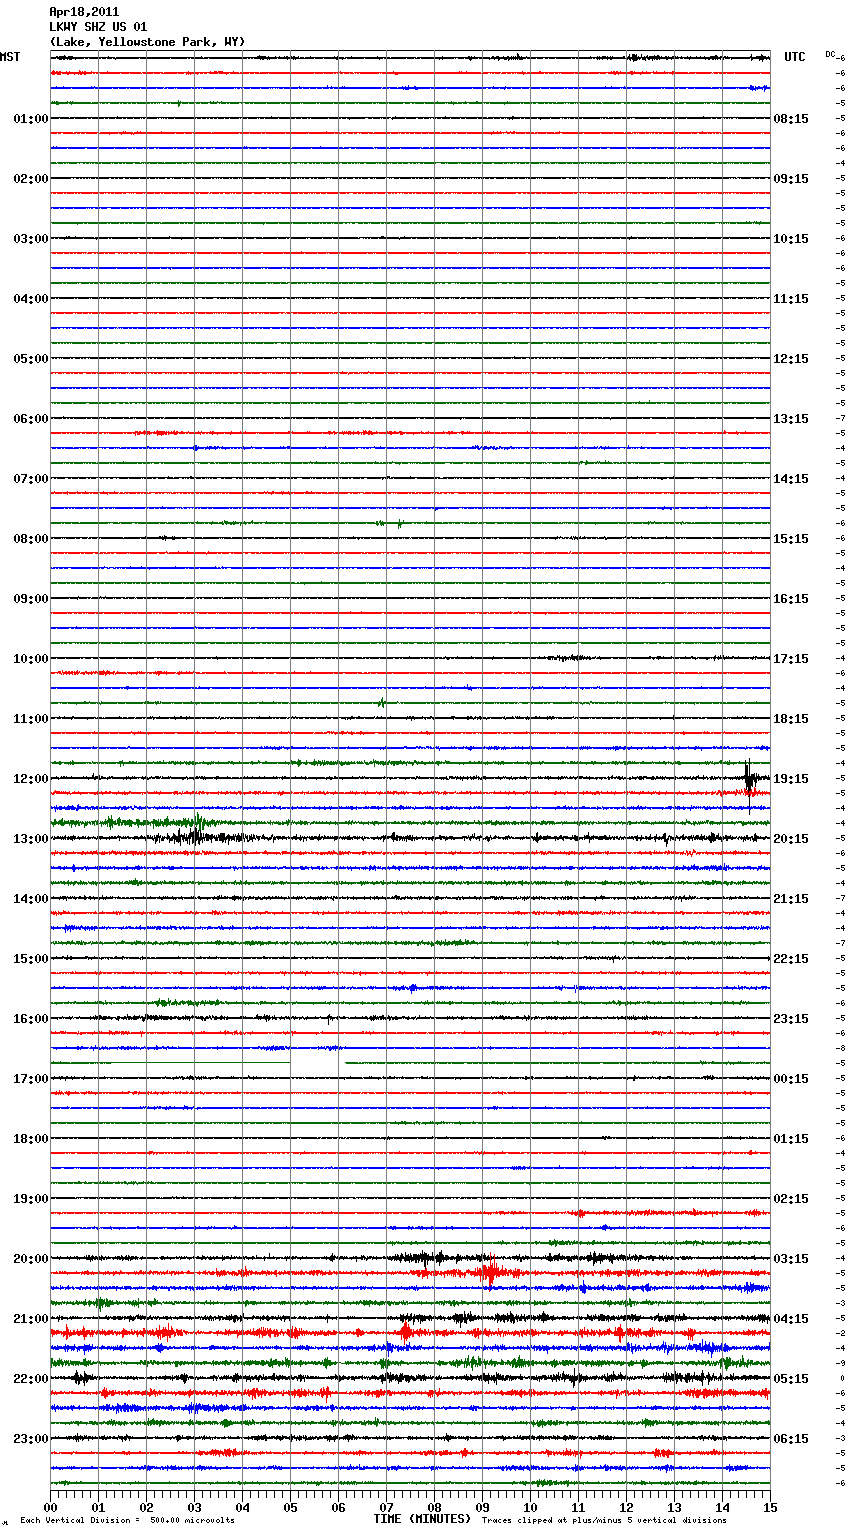Image resolution: width=850 pixels, height=1534 pixels.
Task: Click the MST timezone label
Action: coord(10,57)
